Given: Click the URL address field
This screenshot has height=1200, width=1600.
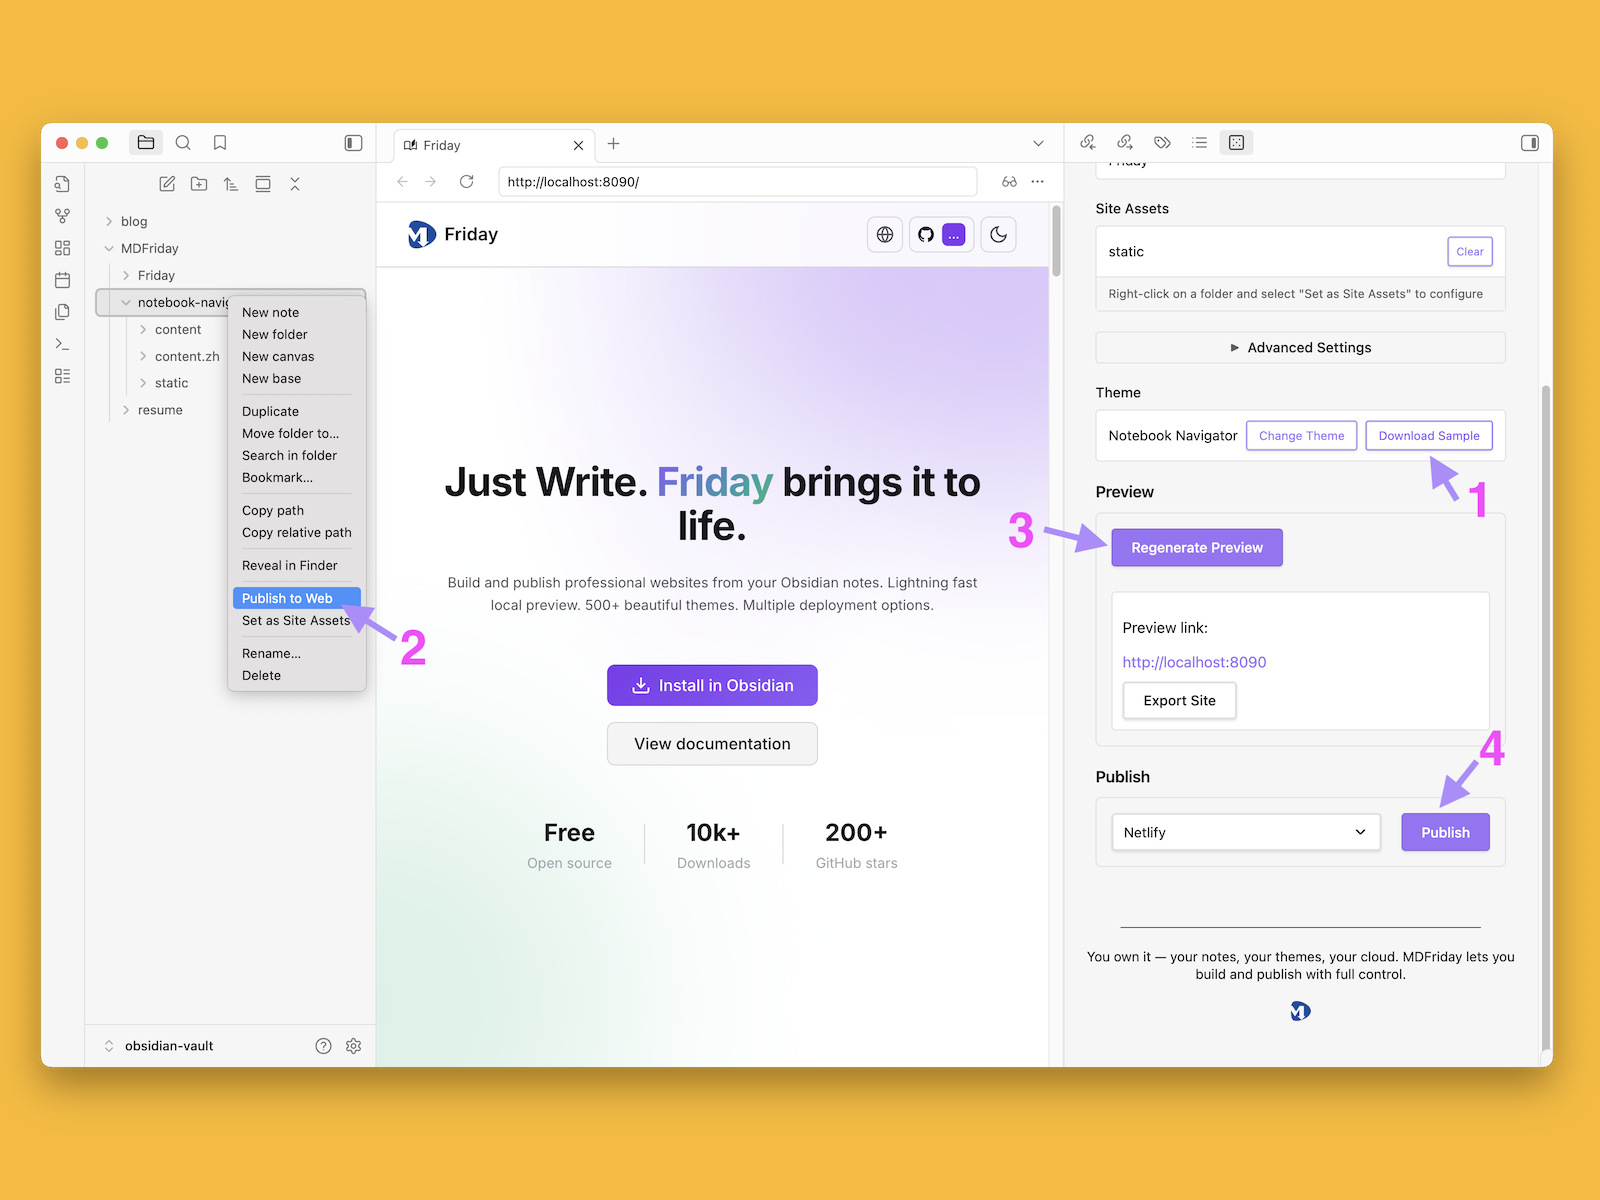Looking at the screenshot, I should tap(737, 182).
